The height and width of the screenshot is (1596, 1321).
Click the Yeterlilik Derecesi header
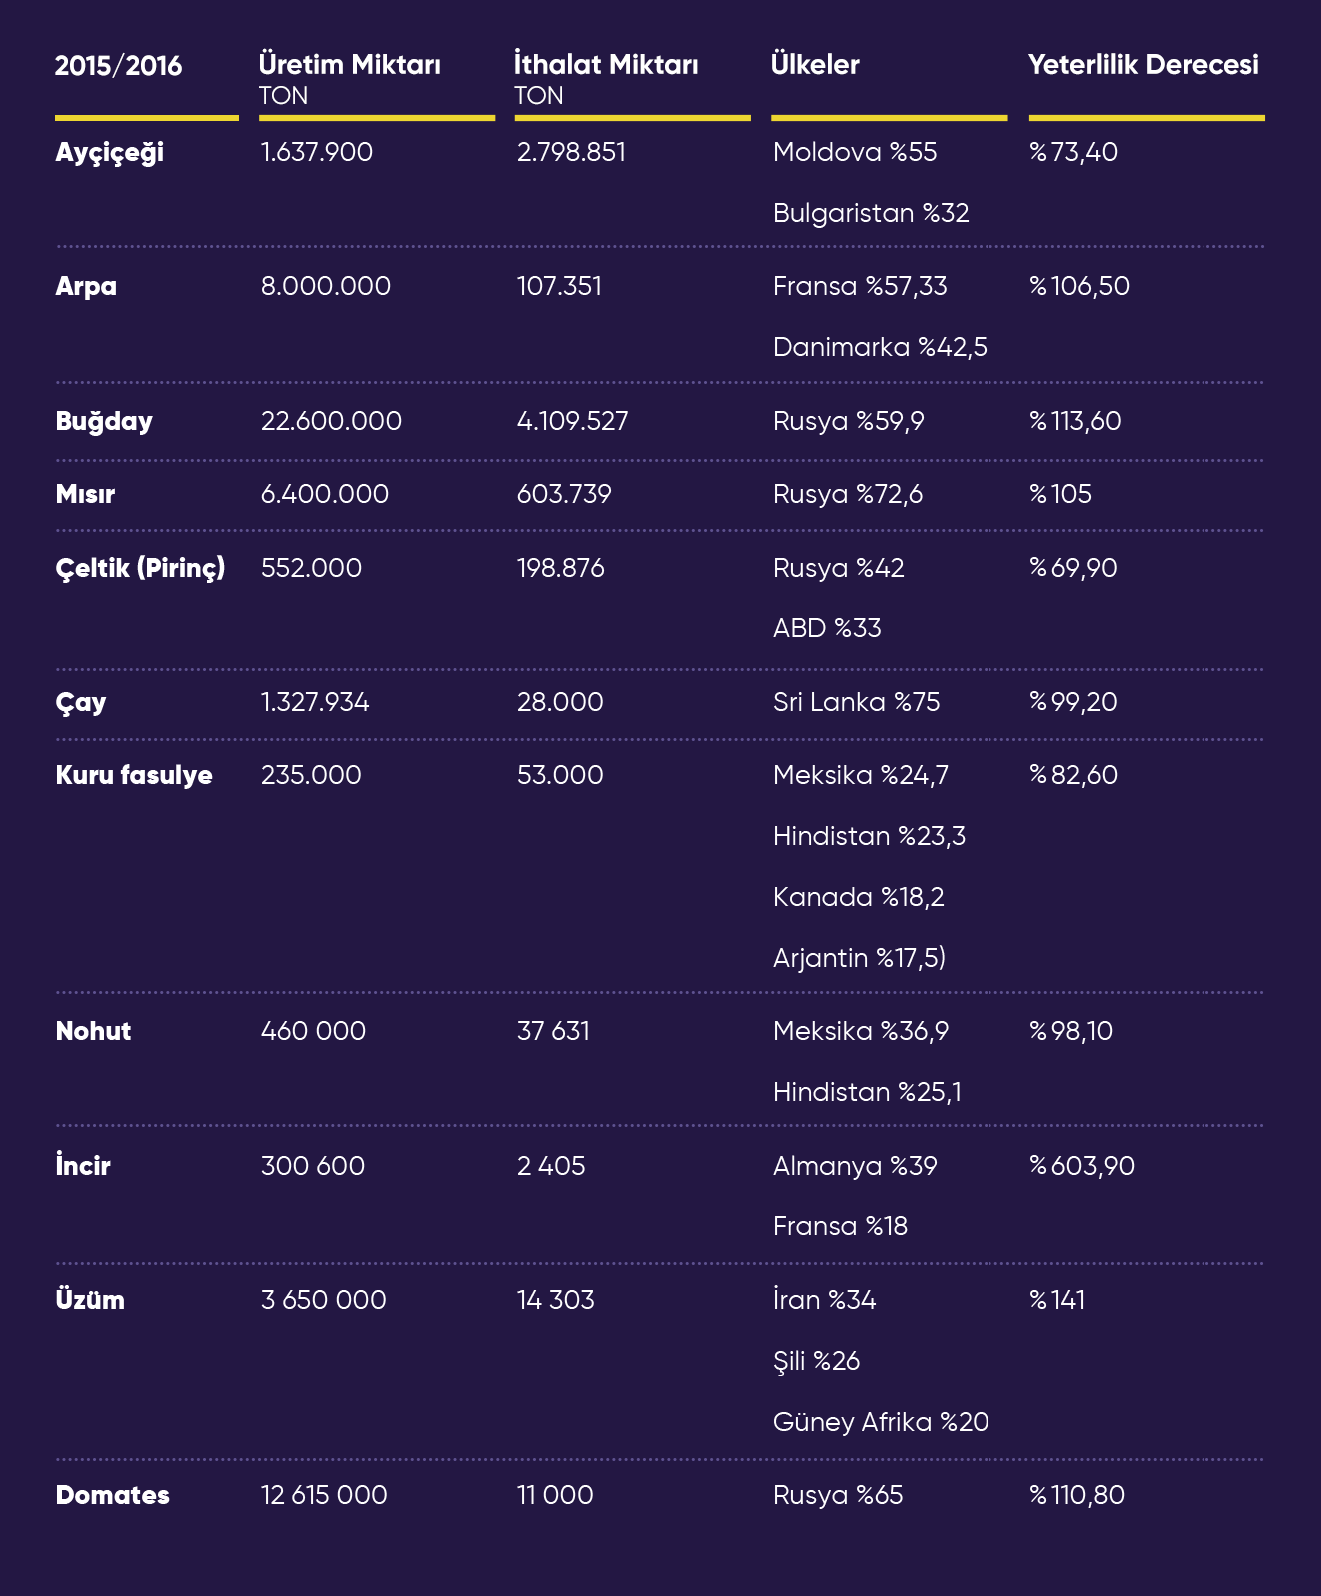tap(1143, 65)
